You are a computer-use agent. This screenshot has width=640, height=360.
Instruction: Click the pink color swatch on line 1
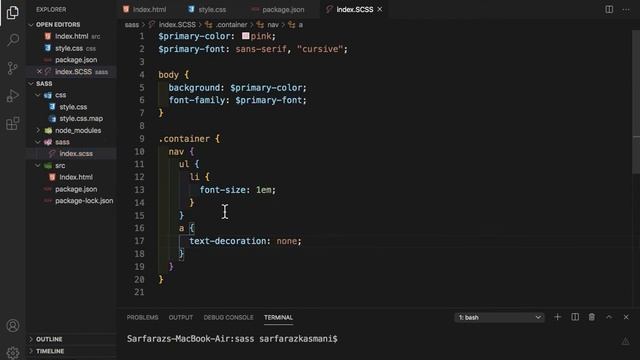click(x=245, y=36)
